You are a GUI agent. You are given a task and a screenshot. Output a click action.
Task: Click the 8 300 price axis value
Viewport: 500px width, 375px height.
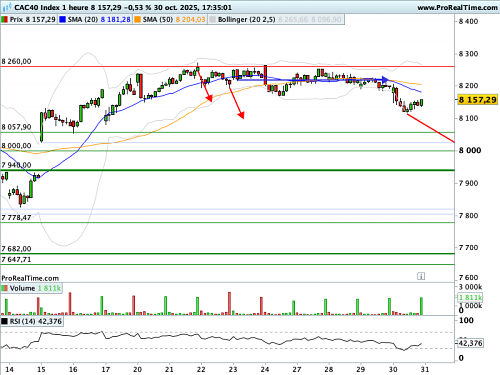coord(468,54)
